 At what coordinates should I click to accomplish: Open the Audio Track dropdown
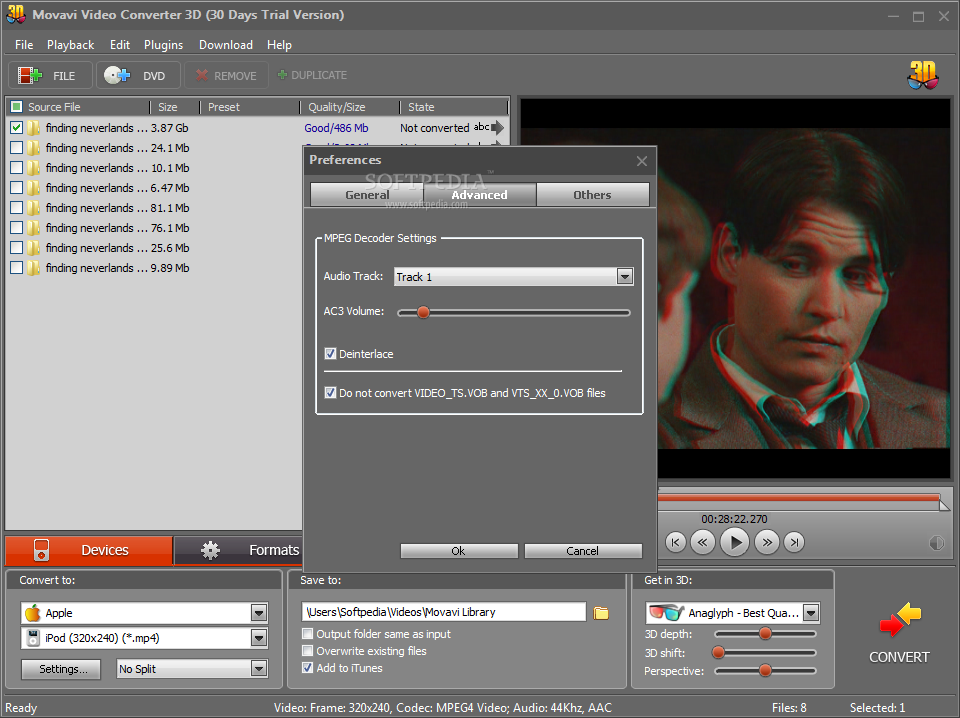[624, 277]
